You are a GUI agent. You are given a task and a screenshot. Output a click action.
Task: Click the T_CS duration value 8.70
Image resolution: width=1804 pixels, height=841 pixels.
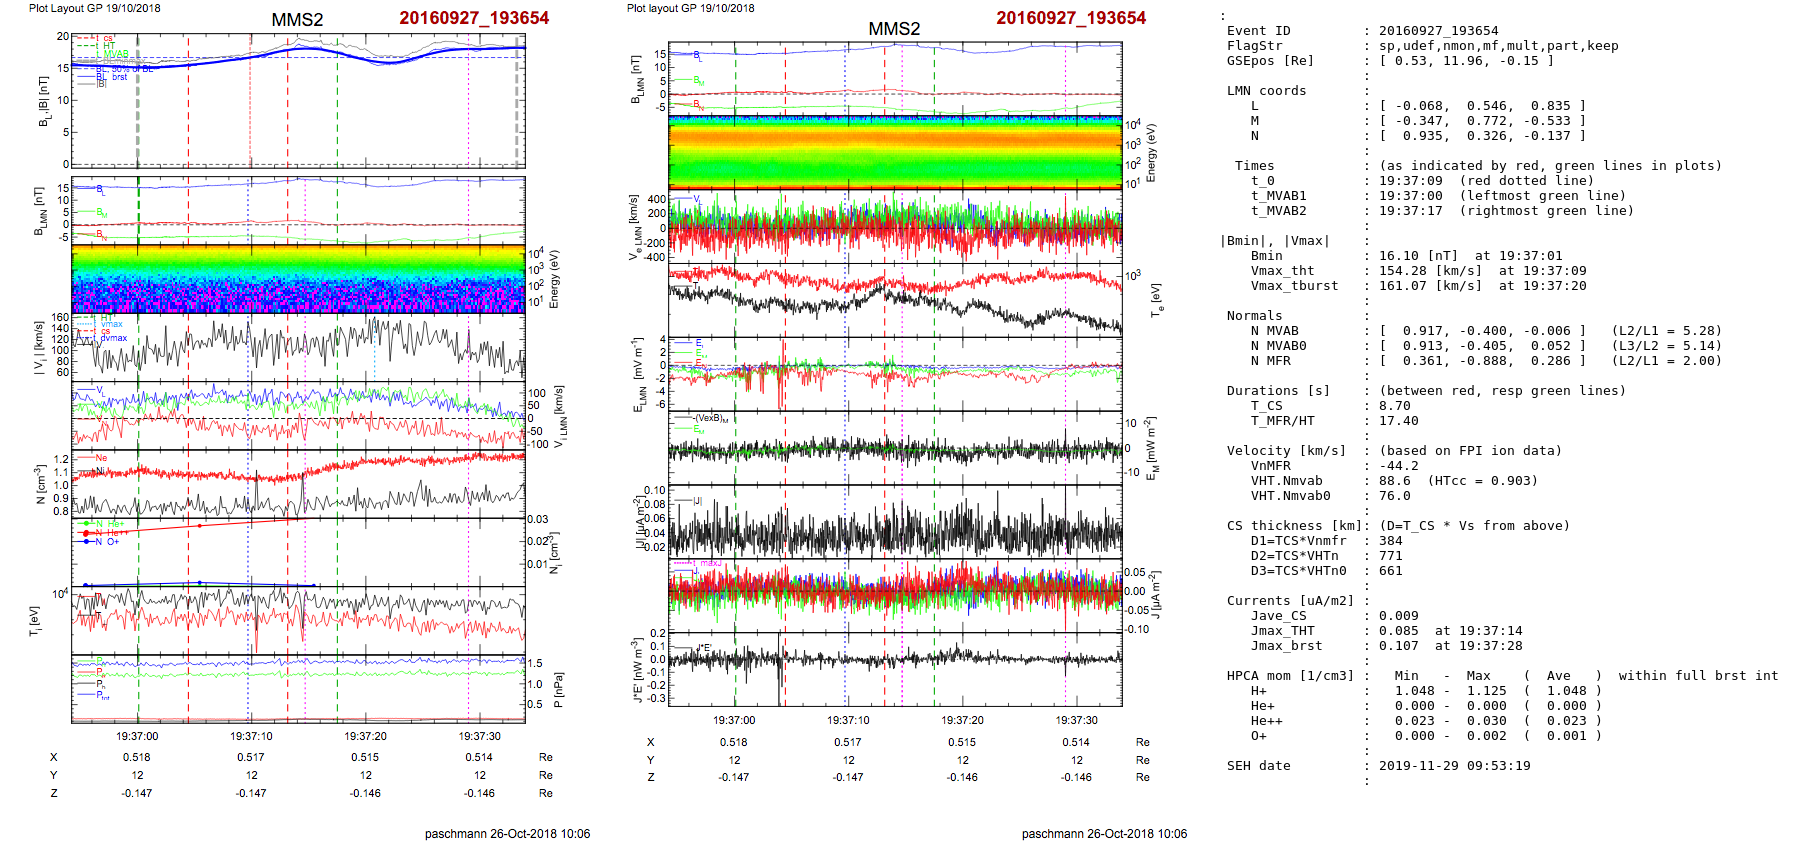(x=1394, y=406)
